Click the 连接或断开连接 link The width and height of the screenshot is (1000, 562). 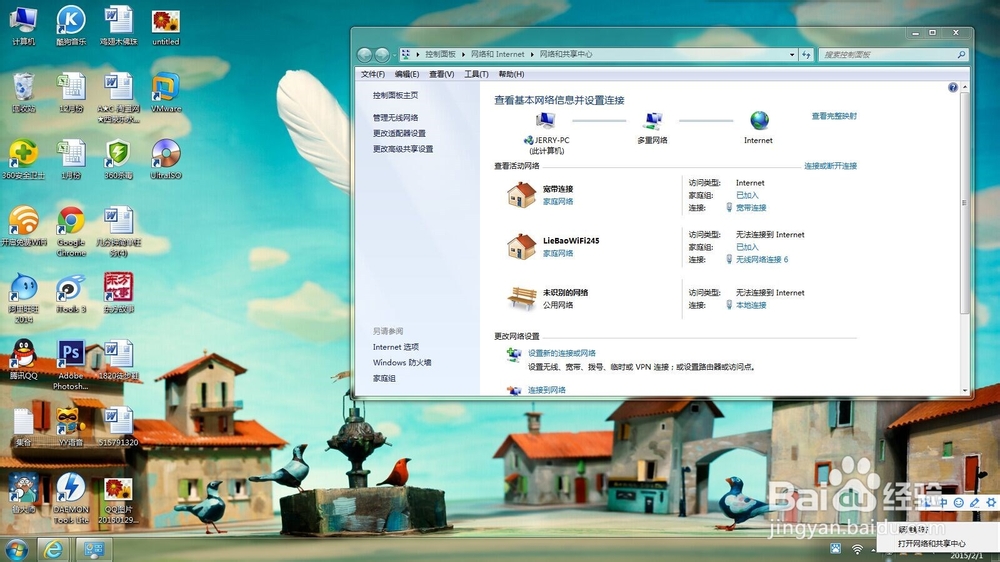pyautogui.click(x=830, y=166)
